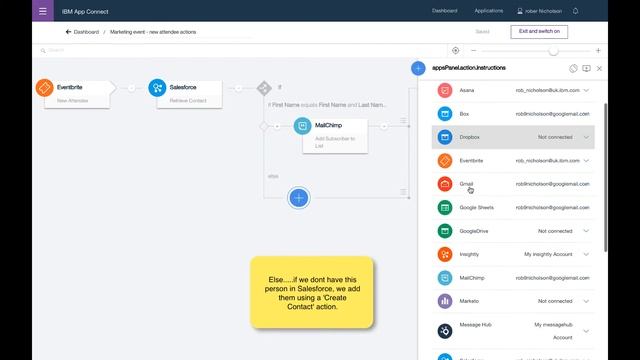This screenshot has height=360, width=640.
Task: Select the Eventbrite icon in applications list
Action: (445, 161)
